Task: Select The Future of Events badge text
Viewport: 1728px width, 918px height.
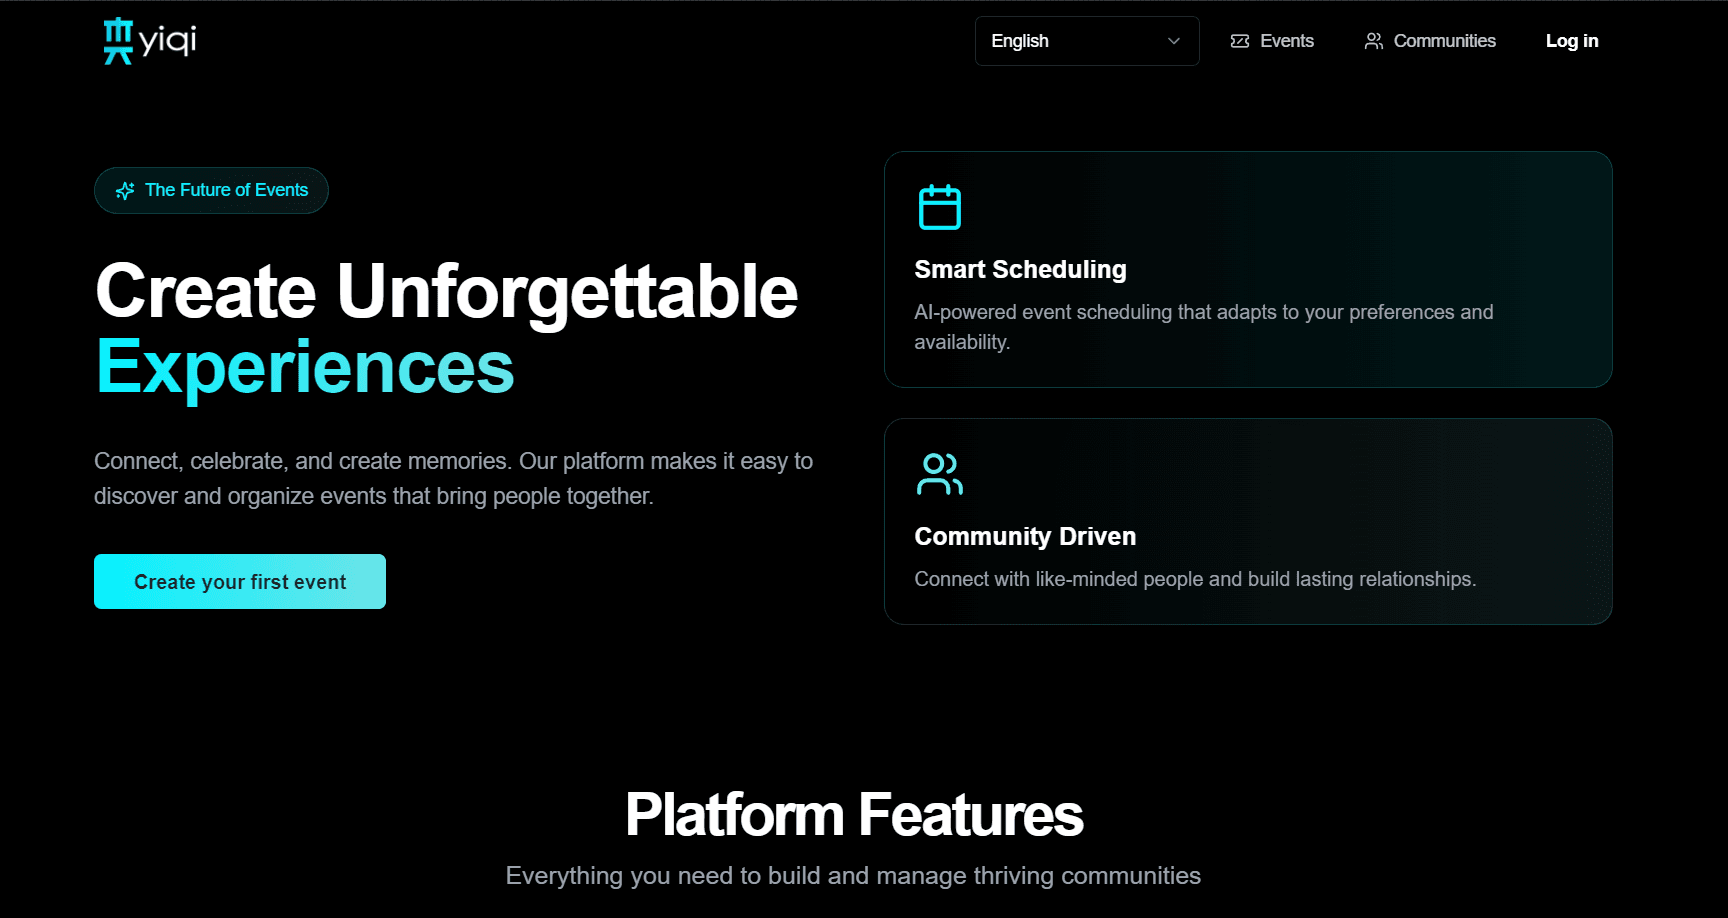Action: click(226, 190)
